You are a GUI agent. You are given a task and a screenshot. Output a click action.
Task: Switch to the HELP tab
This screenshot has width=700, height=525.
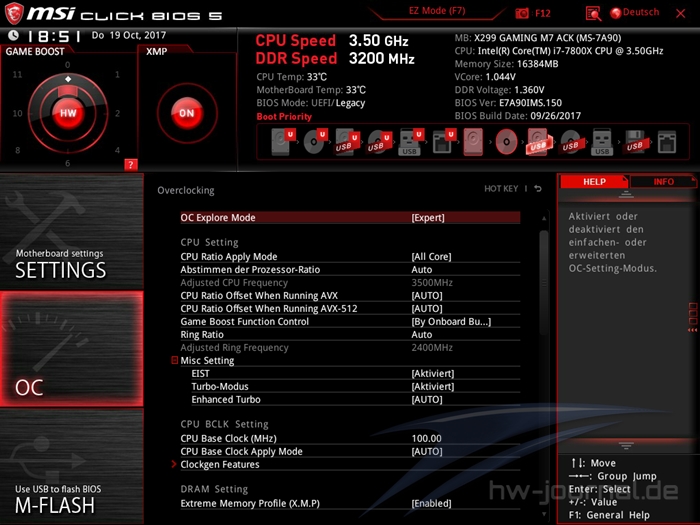pyautogui.click(x=594, y=182)
